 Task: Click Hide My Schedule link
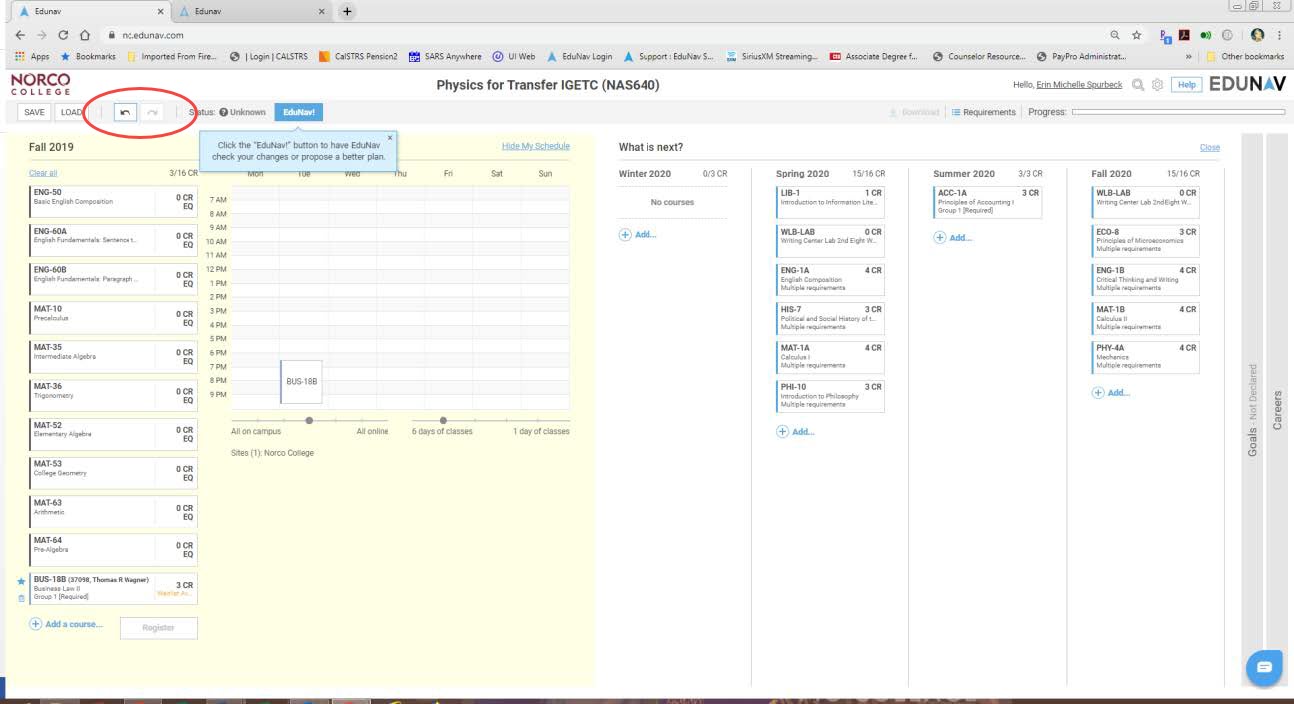pos(535,147)
